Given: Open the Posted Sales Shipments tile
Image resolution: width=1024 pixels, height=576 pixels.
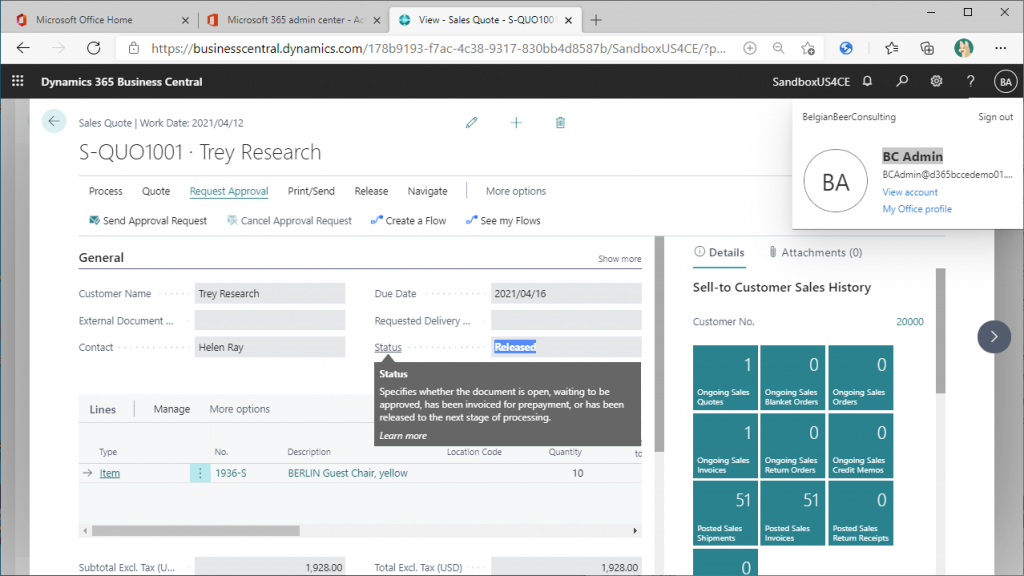Looking at the screenshot, I should pos(725,513).
